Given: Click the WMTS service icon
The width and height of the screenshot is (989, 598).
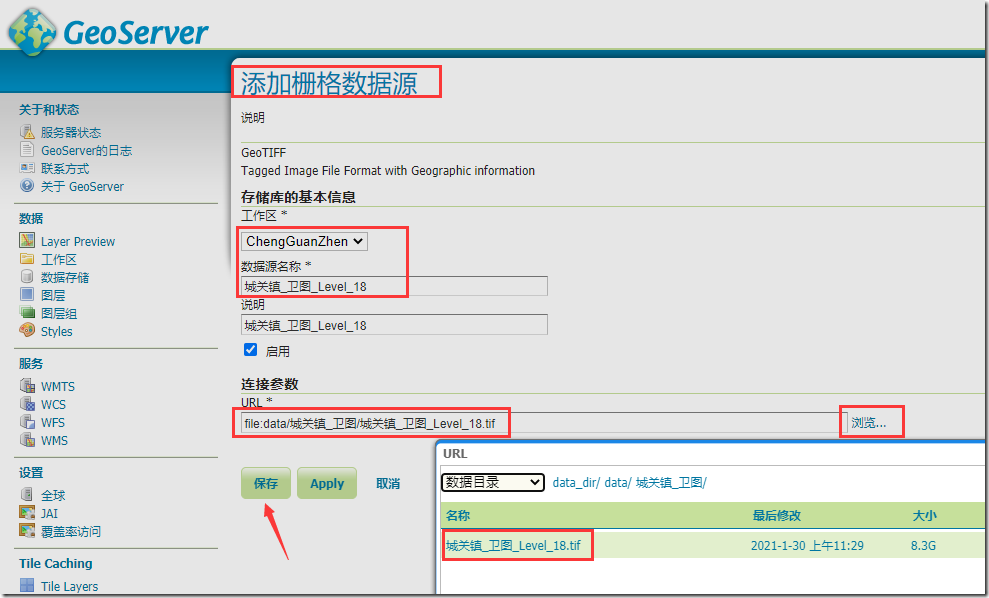Looking at the screenshot, I should tap(27, 385).
